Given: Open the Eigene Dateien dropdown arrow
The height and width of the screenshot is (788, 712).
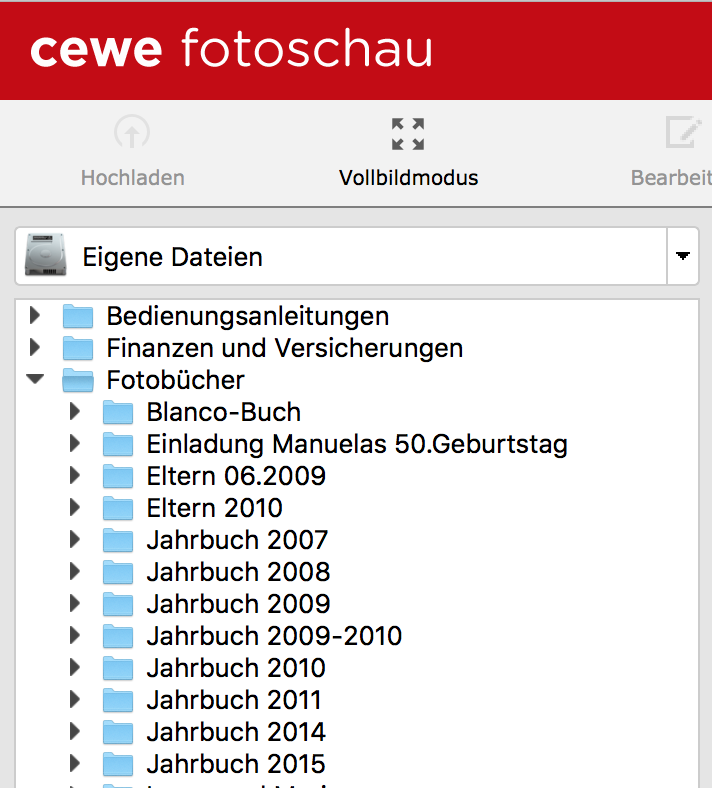Looking at the screenshot, I should click(x=683, y=256).
